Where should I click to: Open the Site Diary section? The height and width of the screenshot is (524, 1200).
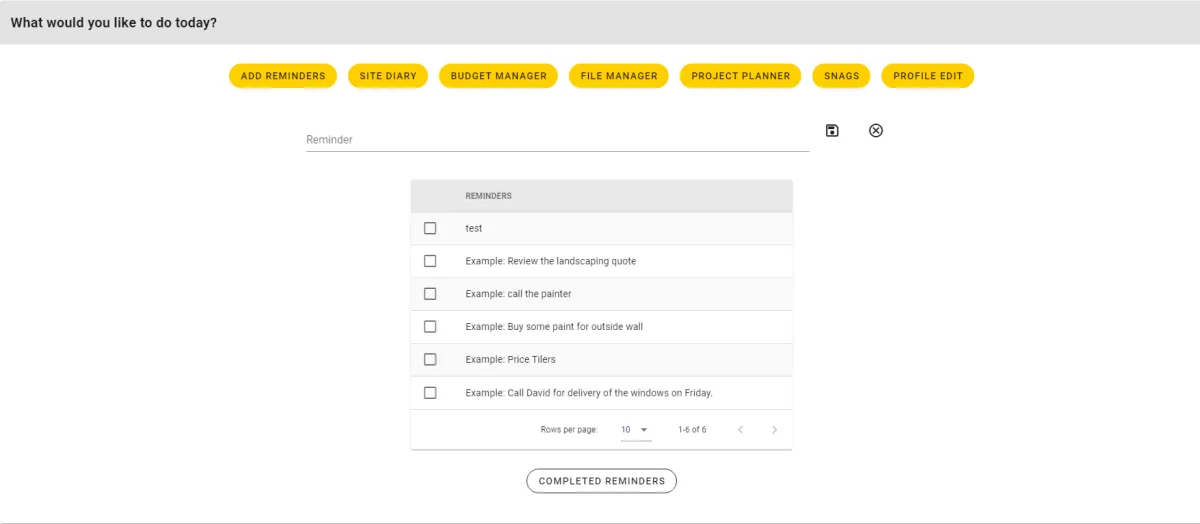point(388,76)
